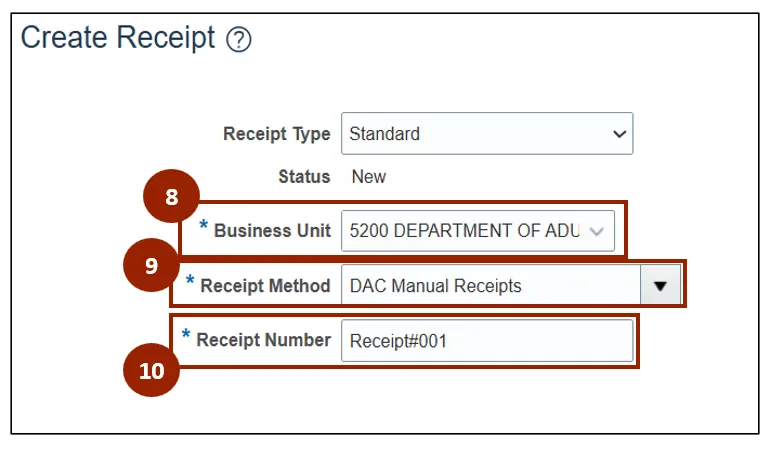Click the Business Unit label
This screenshot has height=449, width=773.
[x=272, y=231]
